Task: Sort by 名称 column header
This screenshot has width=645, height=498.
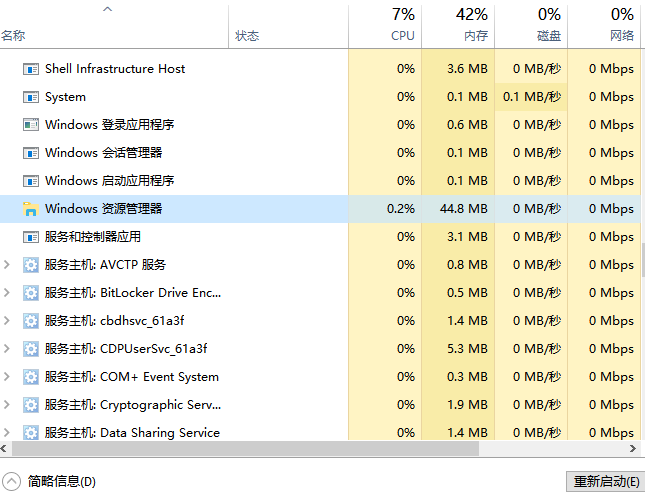Action: tap(114, 26)
